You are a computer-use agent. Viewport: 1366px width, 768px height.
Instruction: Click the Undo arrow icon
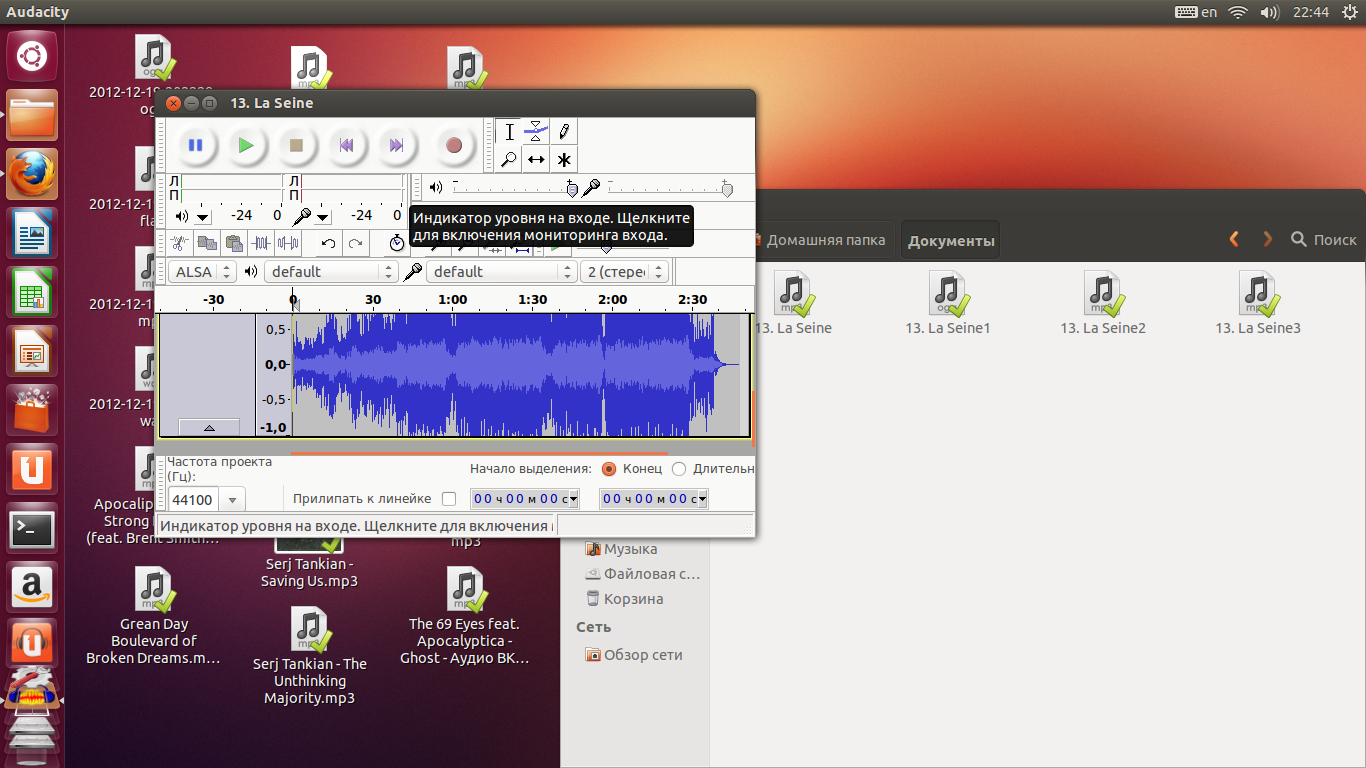point(328,243)
